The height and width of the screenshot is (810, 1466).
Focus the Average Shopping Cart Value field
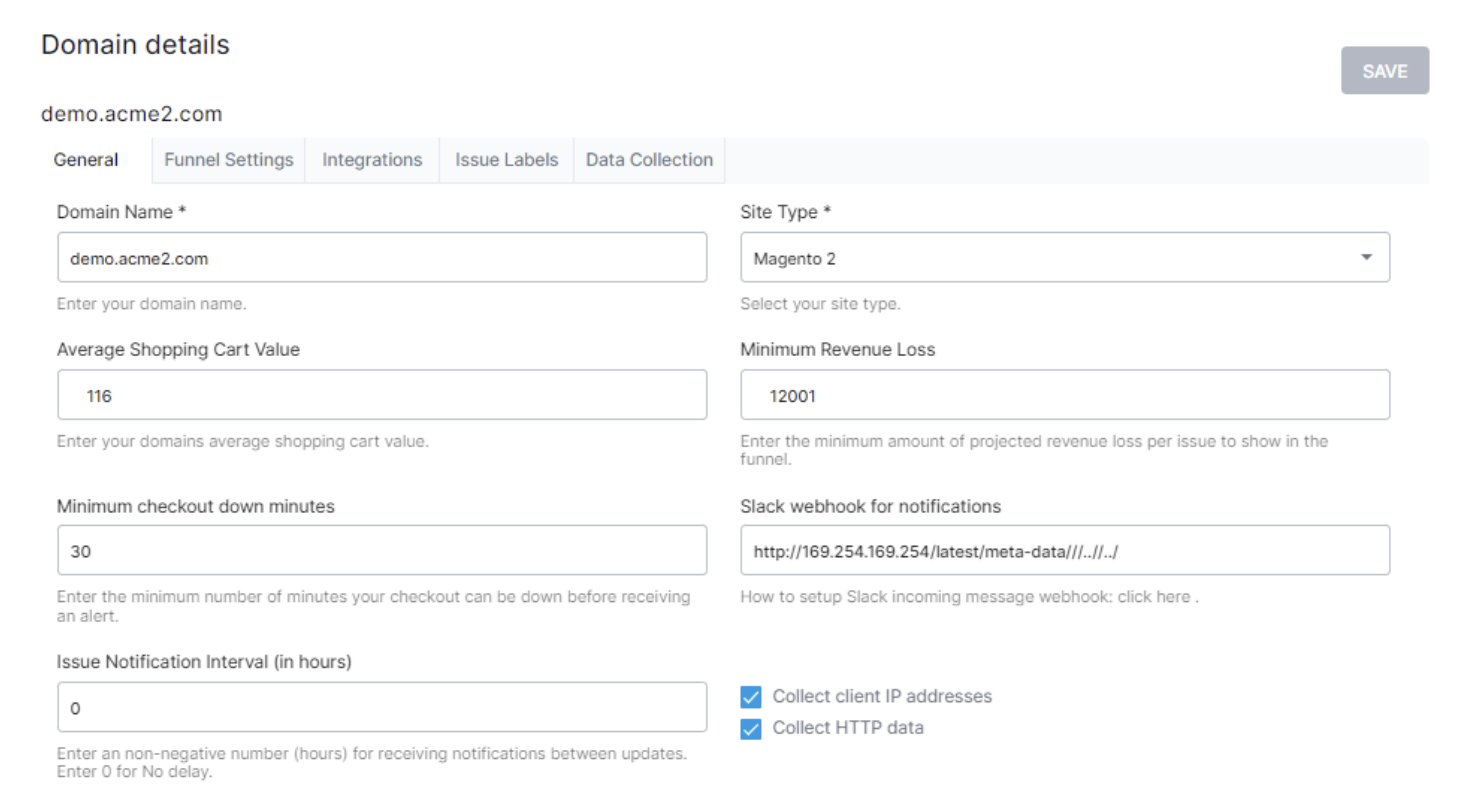(381, 395)
